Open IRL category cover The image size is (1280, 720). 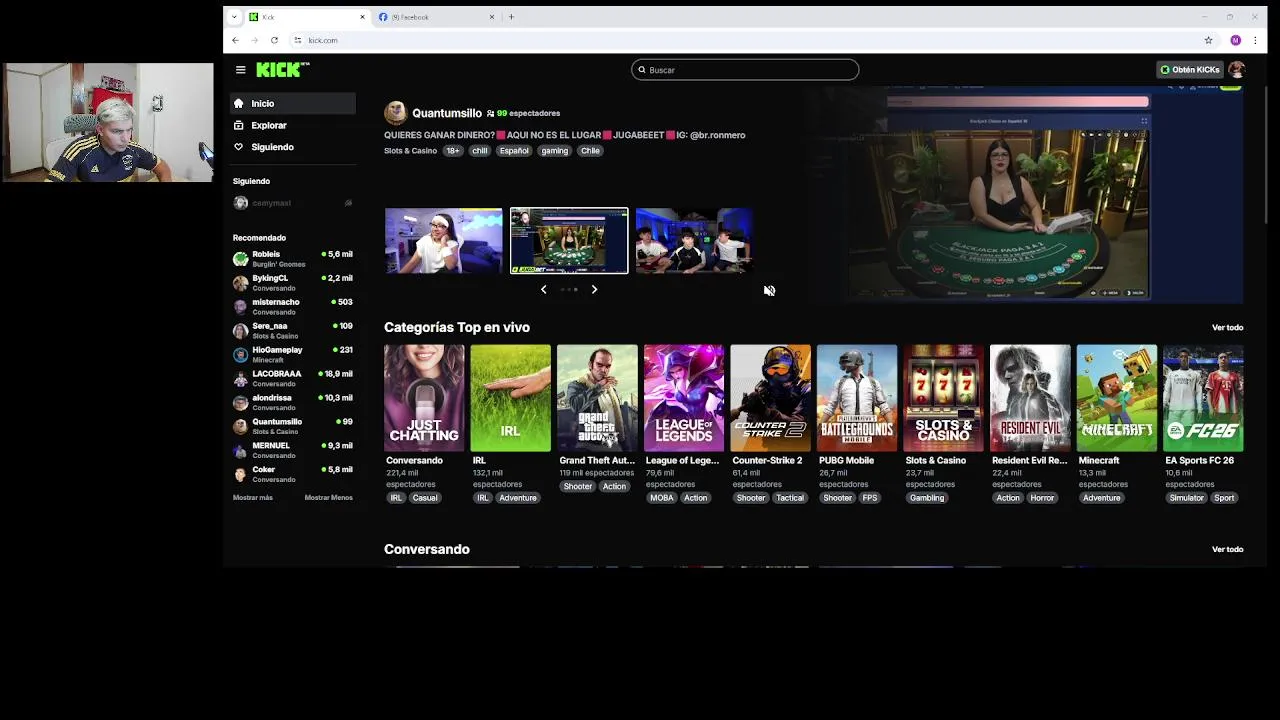(x=510, y=398)
